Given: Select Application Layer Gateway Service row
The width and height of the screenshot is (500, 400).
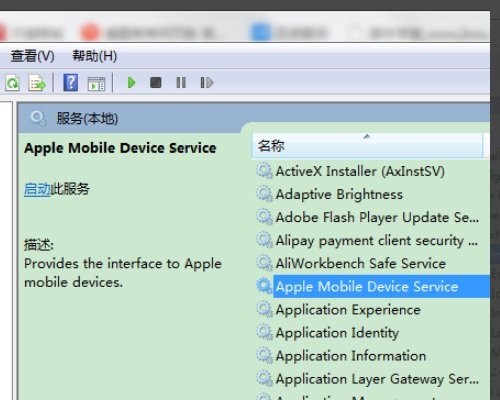Looking at the screenshot, I should click(377, 379).
